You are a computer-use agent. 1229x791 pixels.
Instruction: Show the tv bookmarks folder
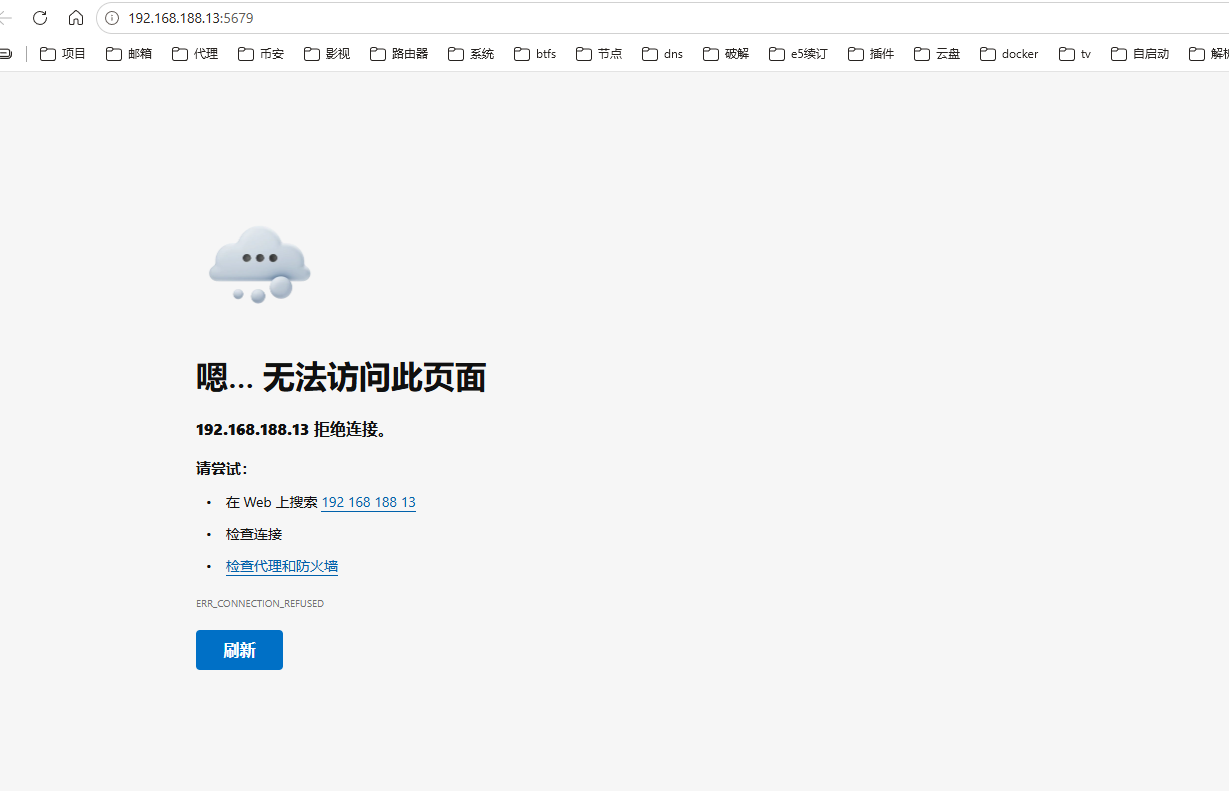tap(1075, 54)
